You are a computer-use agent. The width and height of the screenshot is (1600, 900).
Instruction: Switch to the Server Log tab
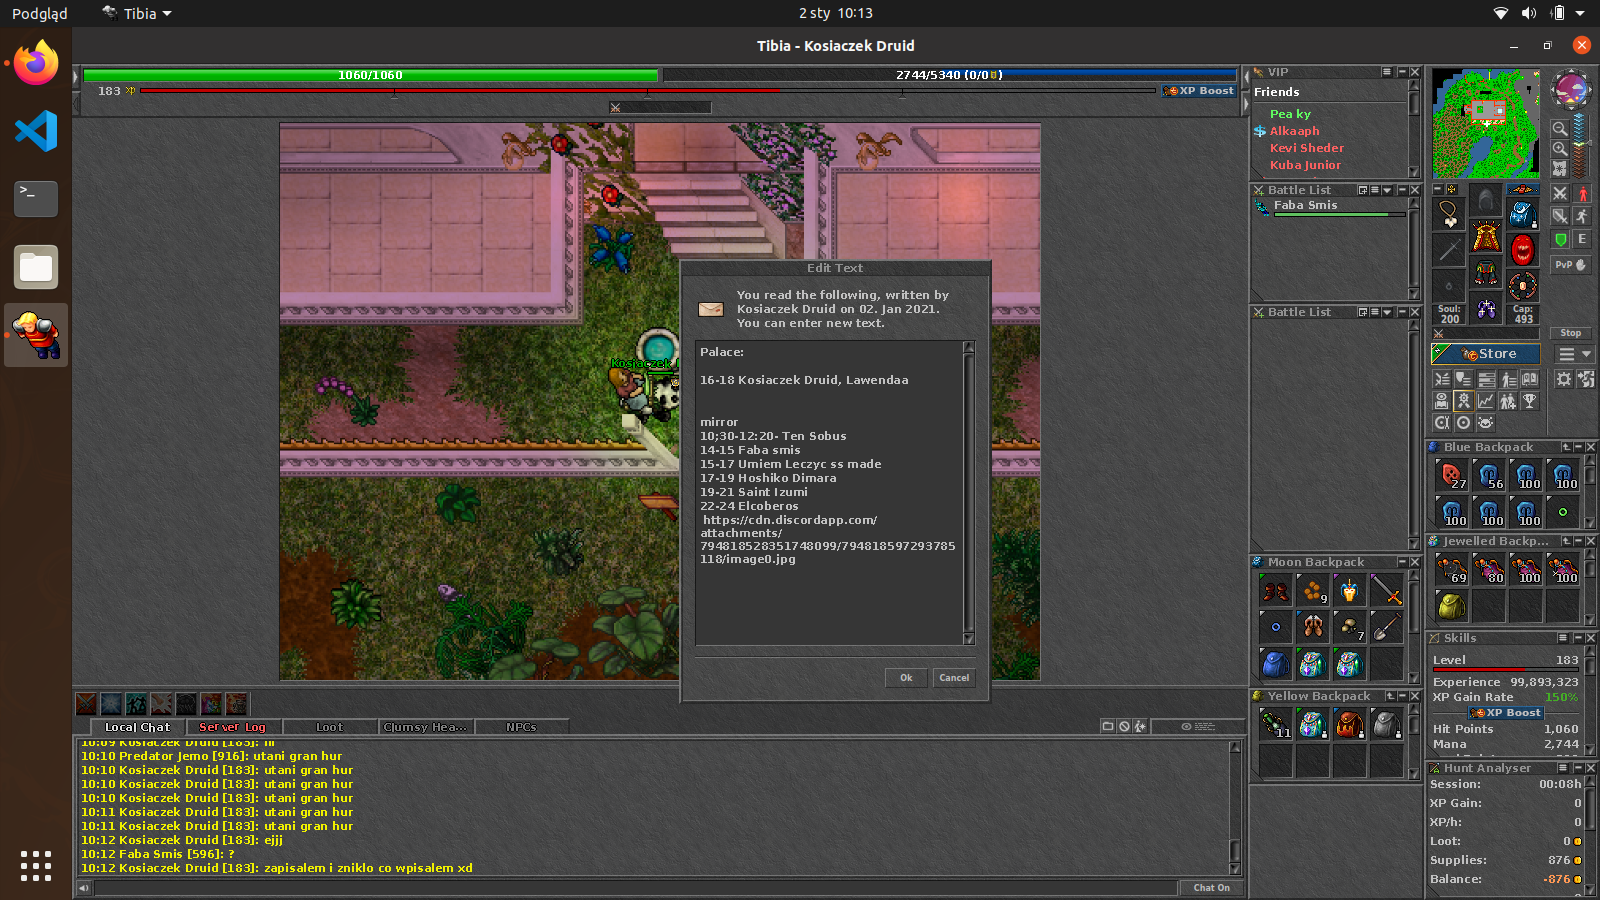(x=232, y=727)
